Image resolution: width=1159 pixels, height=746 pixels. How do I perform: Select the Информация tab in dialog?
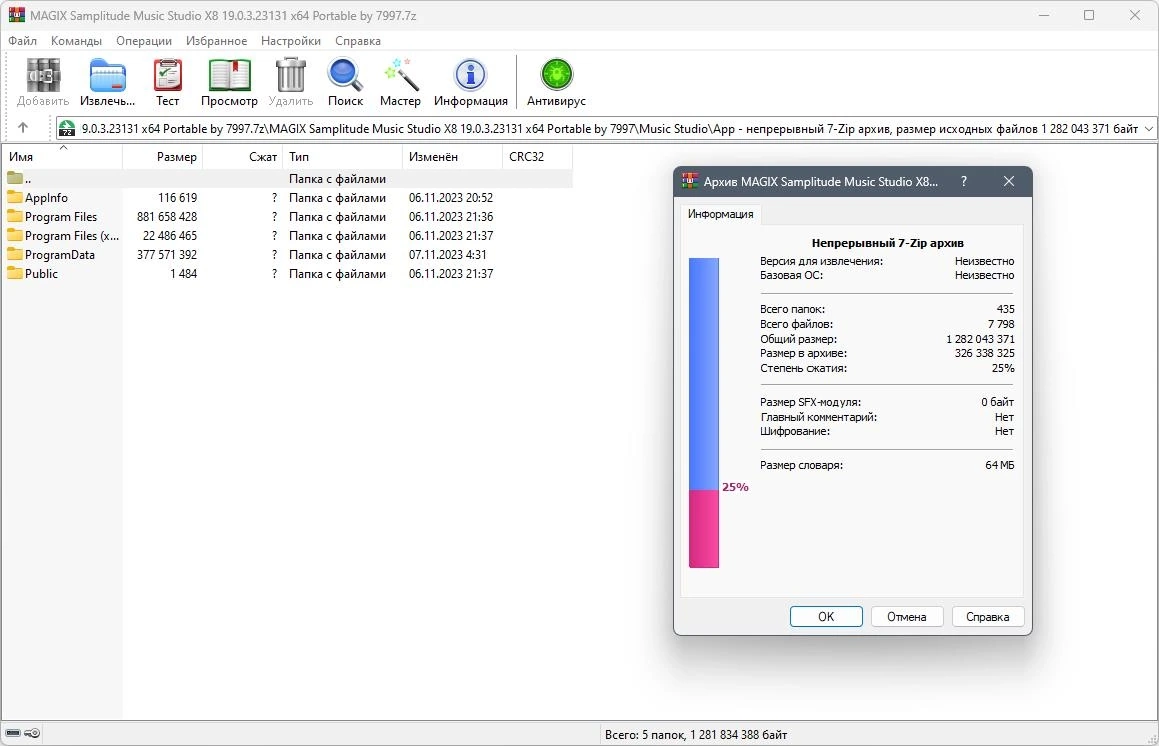(x=721, y=214)
